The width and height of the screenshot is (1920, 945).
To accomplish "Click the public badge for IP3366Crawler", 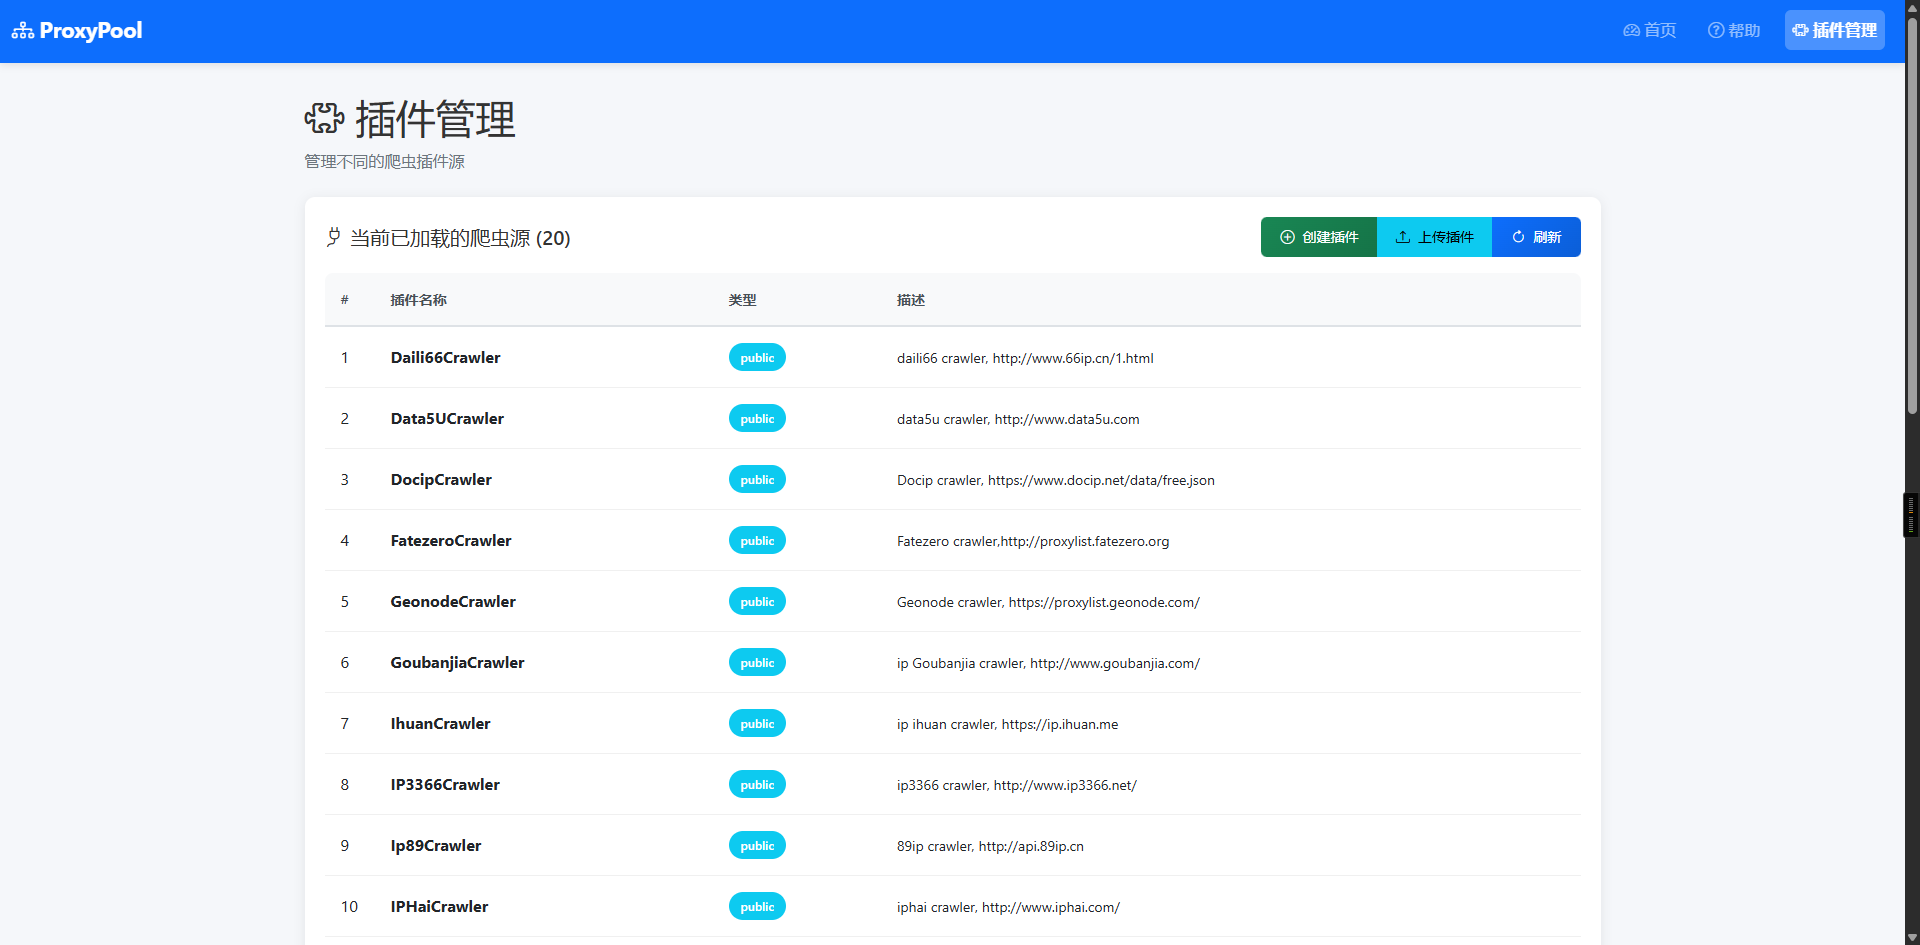I will (x=757, y=785).
